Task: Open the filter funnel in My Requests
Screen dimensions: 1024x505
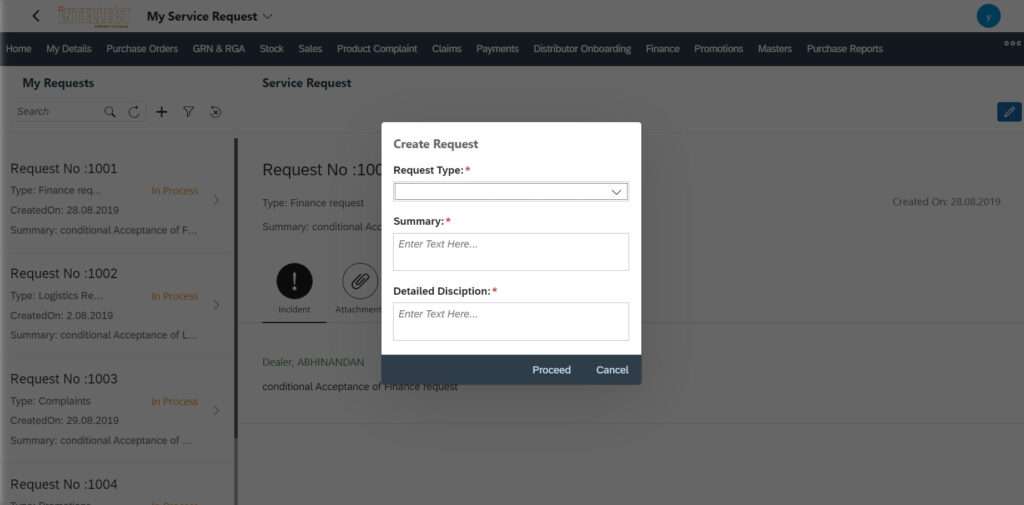Action: (x=188, y=112)
